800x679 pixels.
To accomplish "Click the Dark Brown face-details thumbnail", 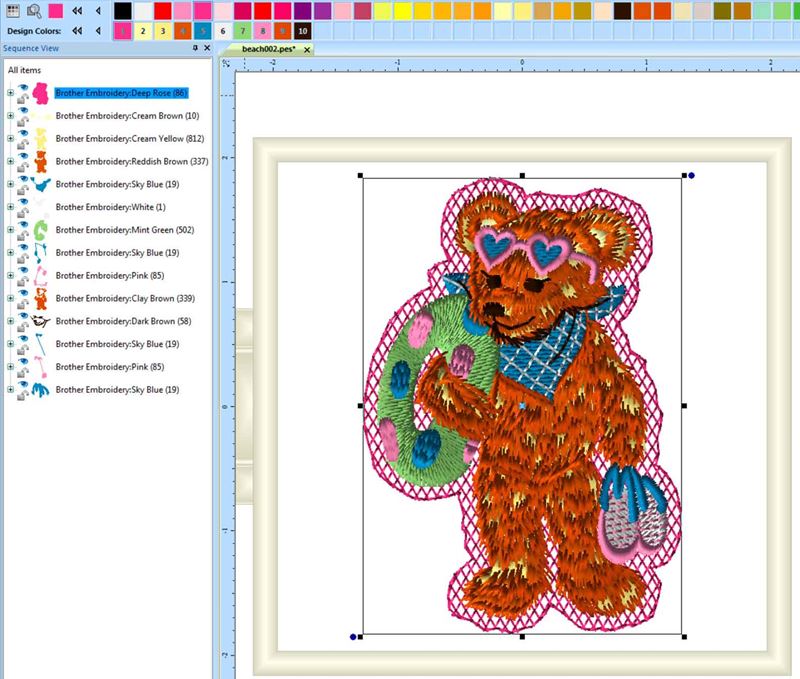I will coord(40,321).
